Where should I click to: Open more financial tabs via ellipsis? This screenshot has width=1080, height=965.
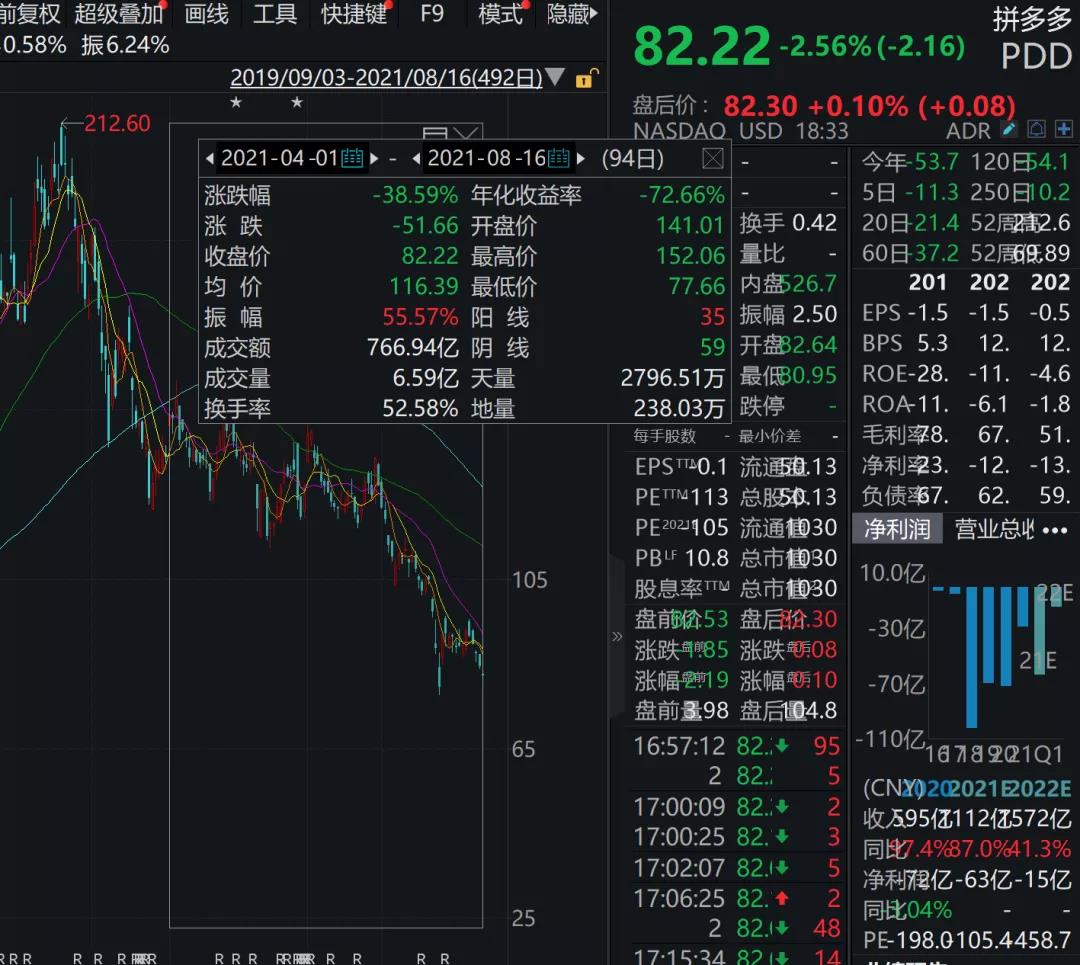point(1055,529)
